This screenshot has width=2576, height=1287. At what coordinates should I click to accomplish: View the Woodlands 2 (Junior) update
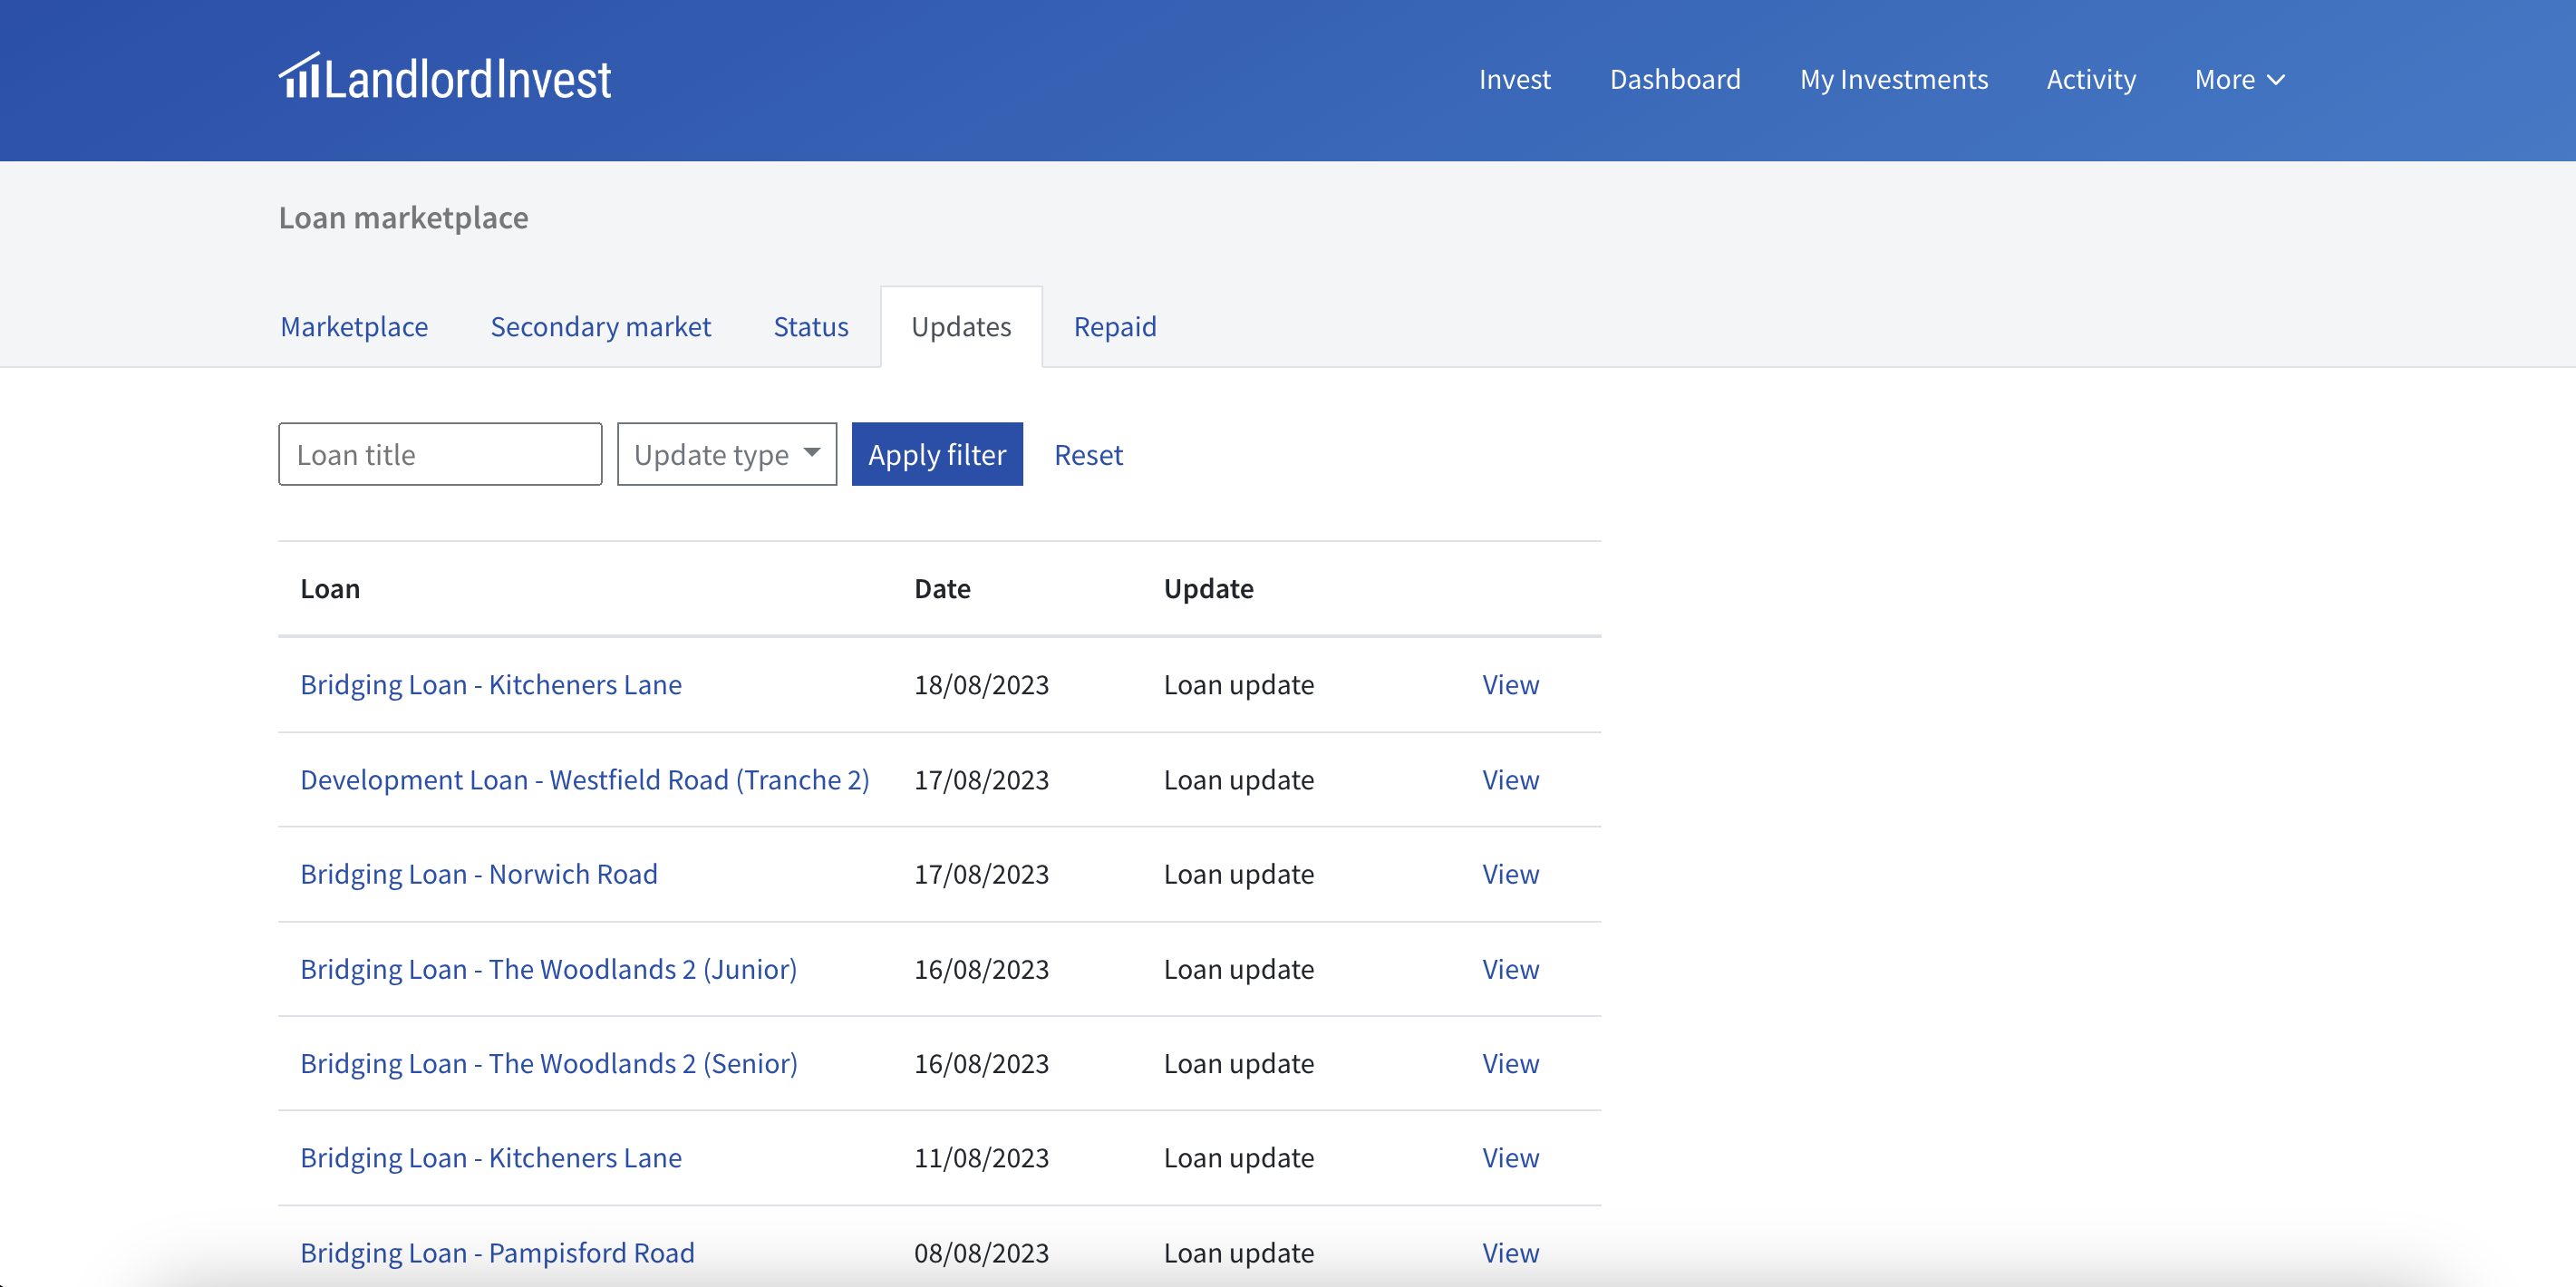(1510, 968)
